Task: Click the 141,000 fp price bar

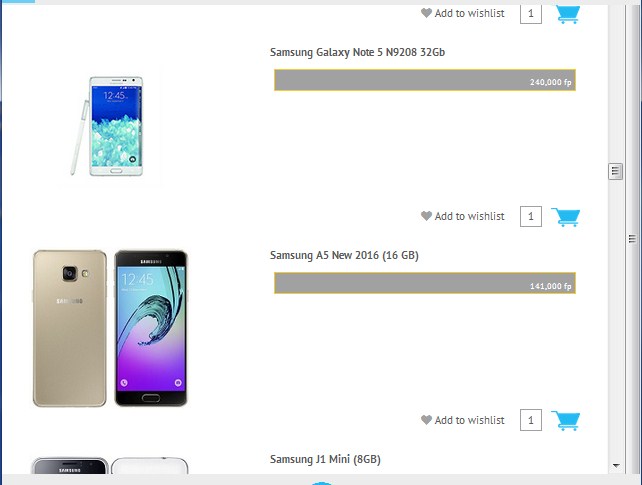Action: [x=425, y=283]
